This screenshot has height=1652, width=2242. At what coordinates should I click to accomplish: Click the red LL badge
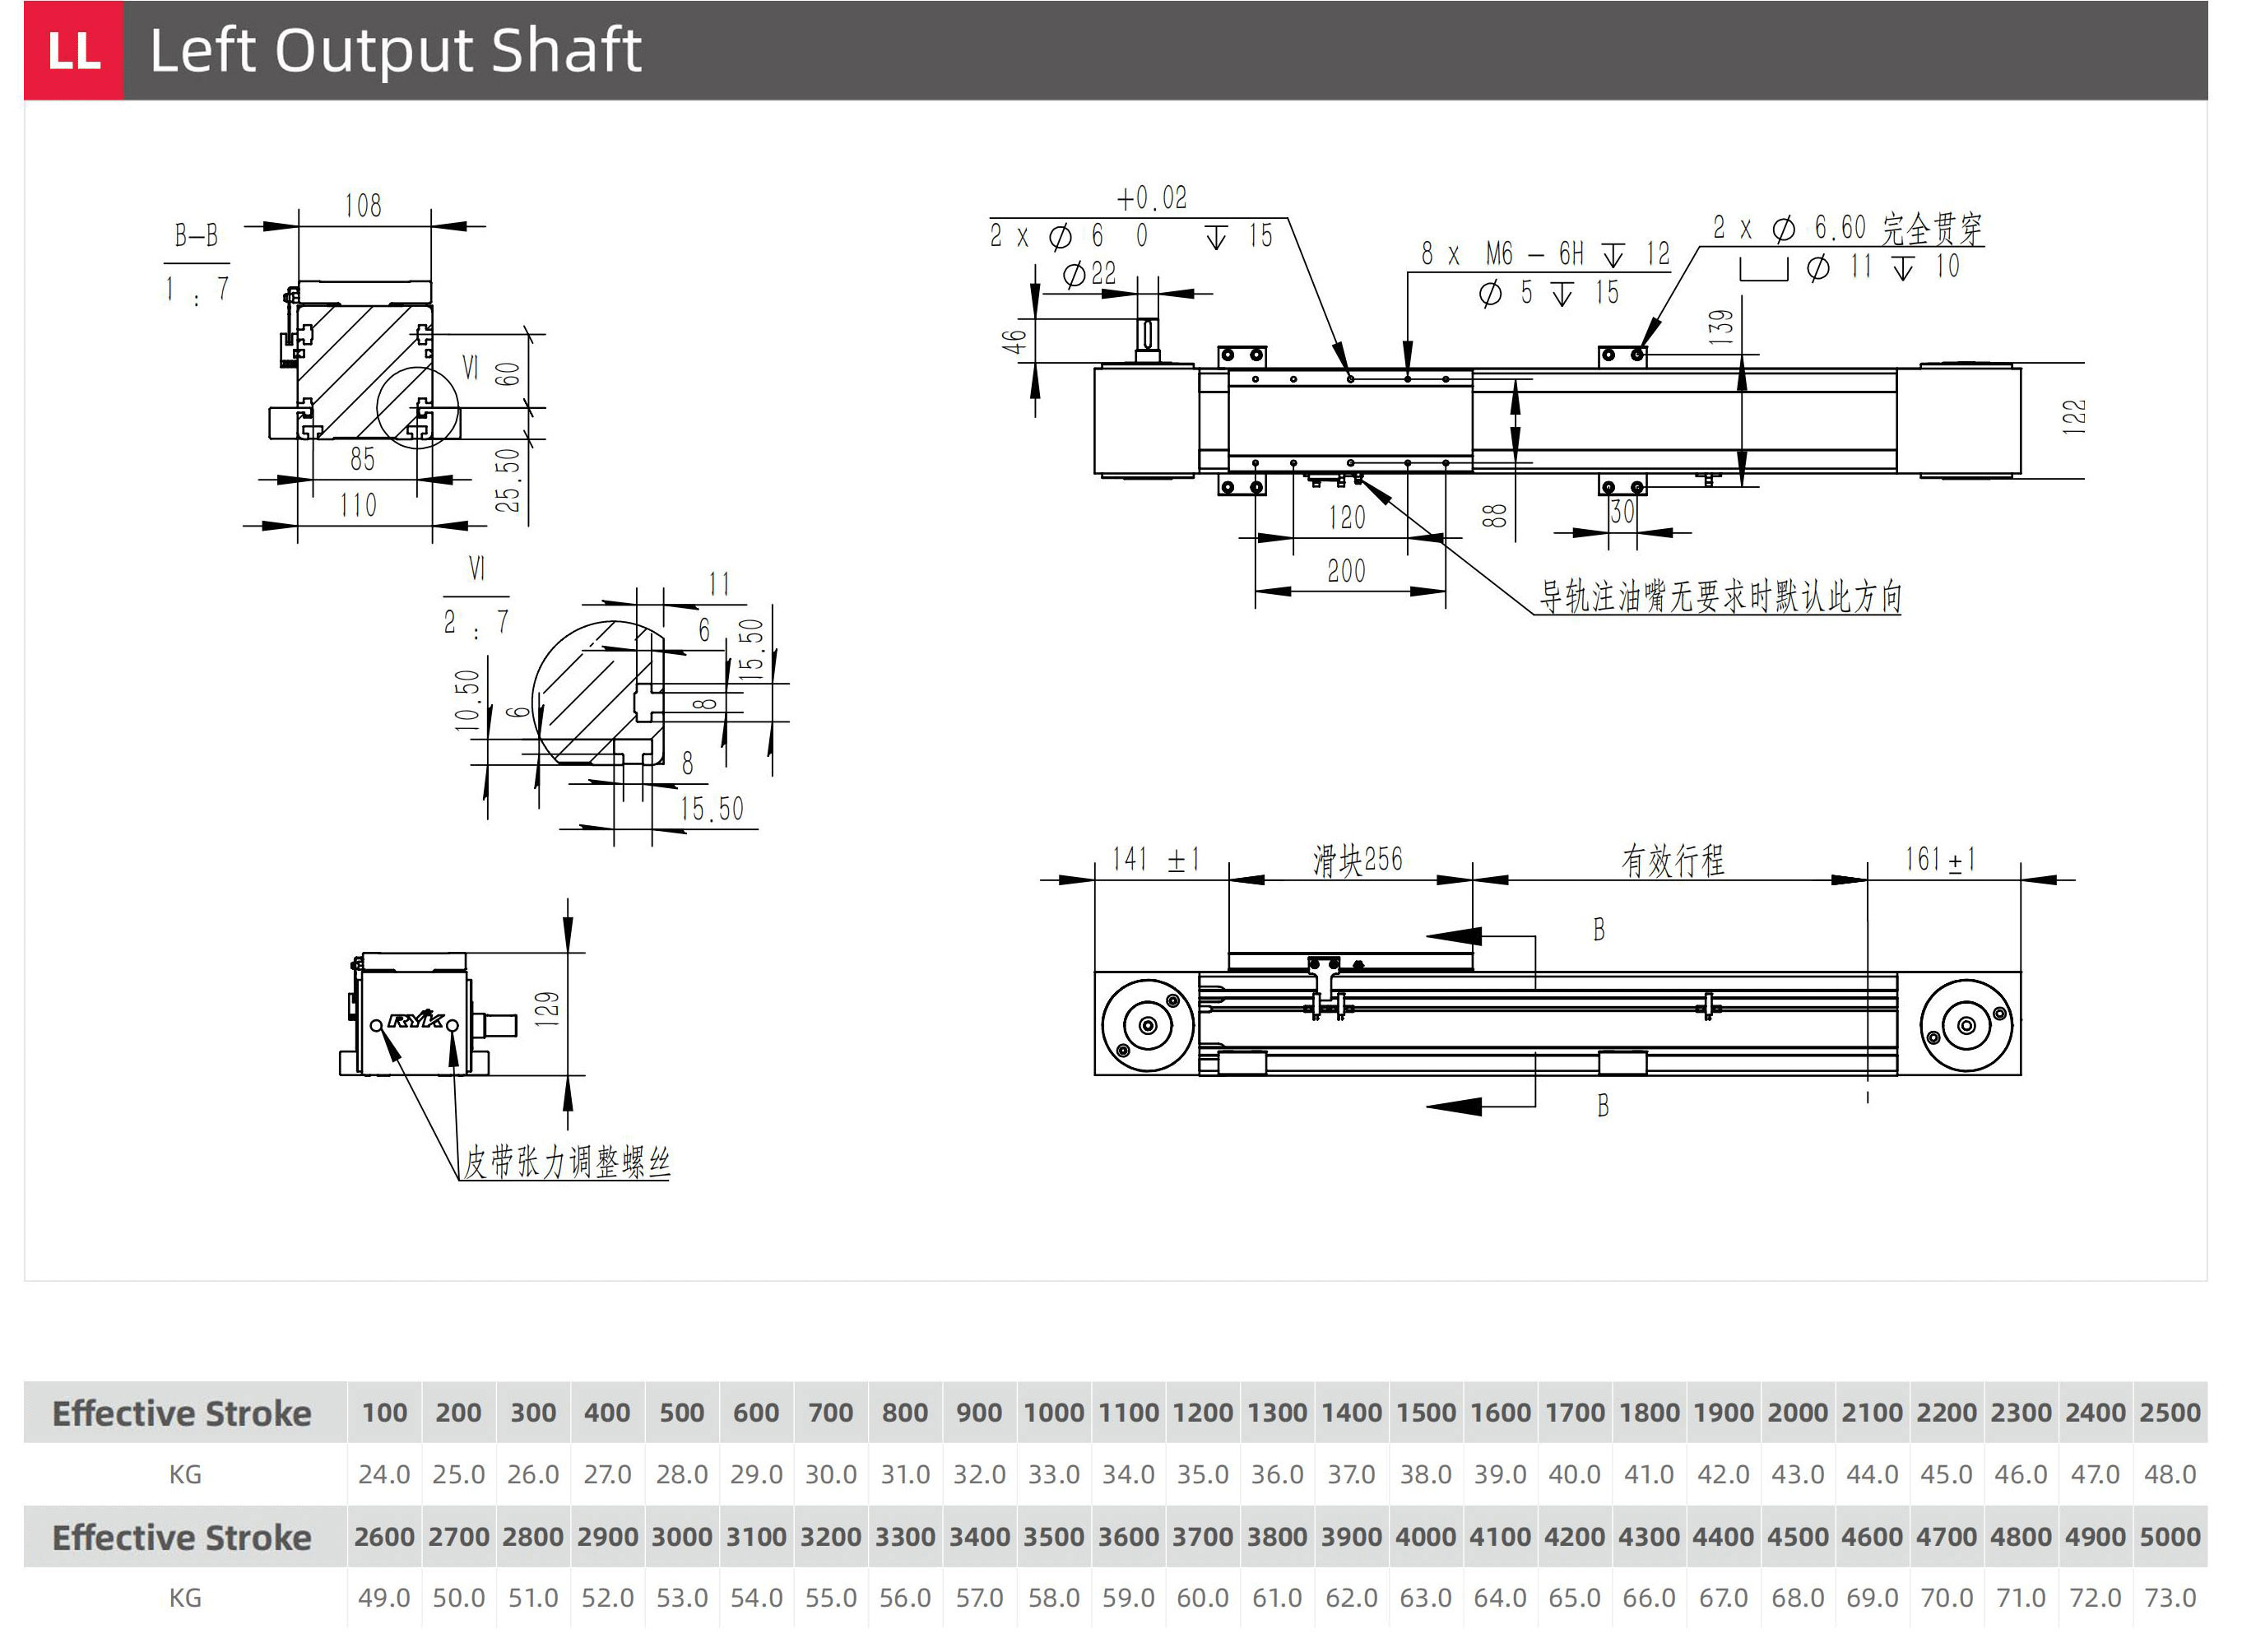point(73,50)
